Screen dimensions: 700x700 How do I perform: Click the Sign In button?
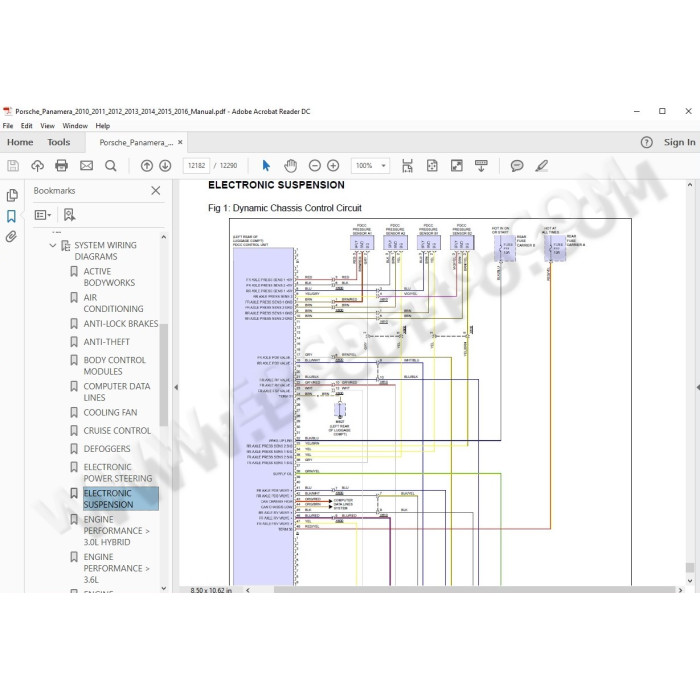[x=679, y=142]
